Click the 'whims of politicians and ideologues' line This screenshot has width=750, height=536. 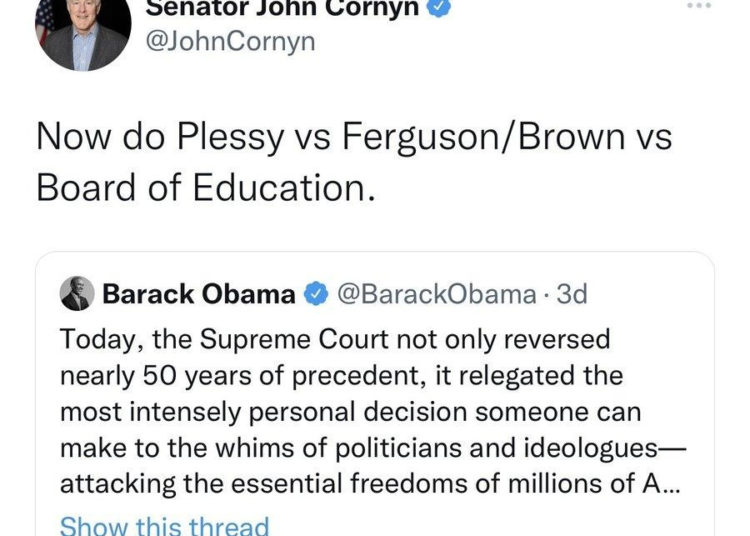coord(373,448)
